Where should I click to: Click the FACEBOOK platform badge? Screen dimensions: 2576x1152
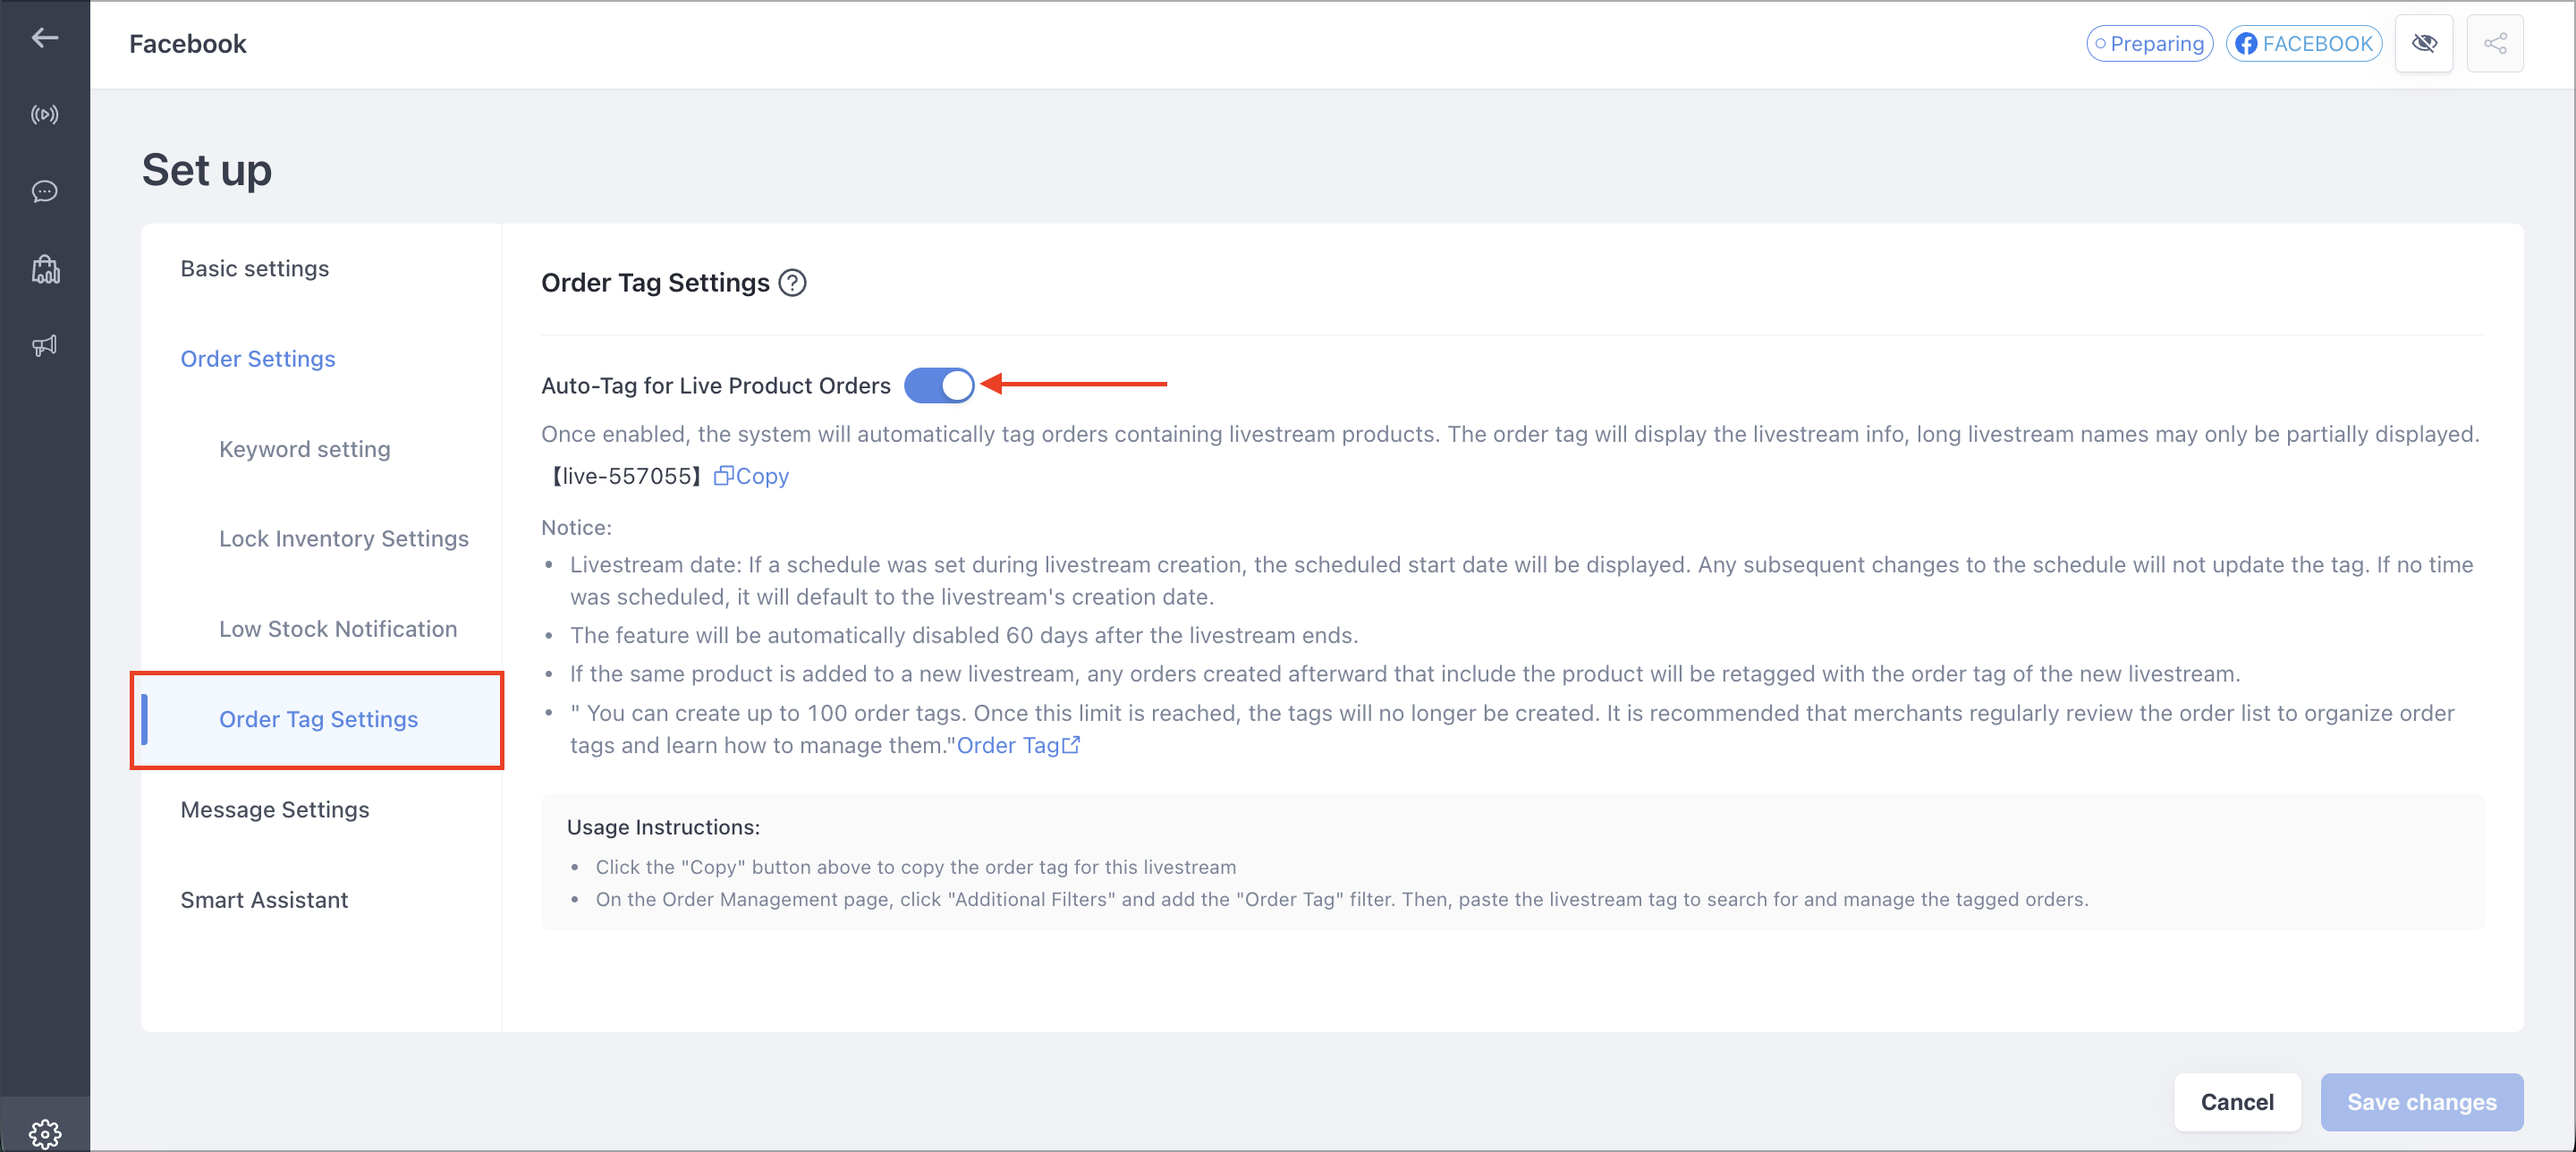(x=2304, y=44)
